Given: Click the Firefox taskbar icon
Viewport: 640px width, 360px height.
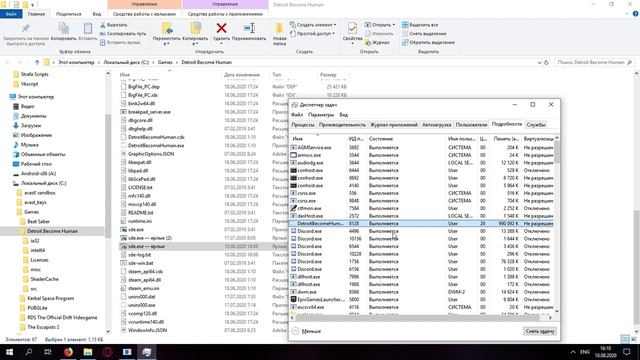Looking at the screenshot, I should 68,352.
